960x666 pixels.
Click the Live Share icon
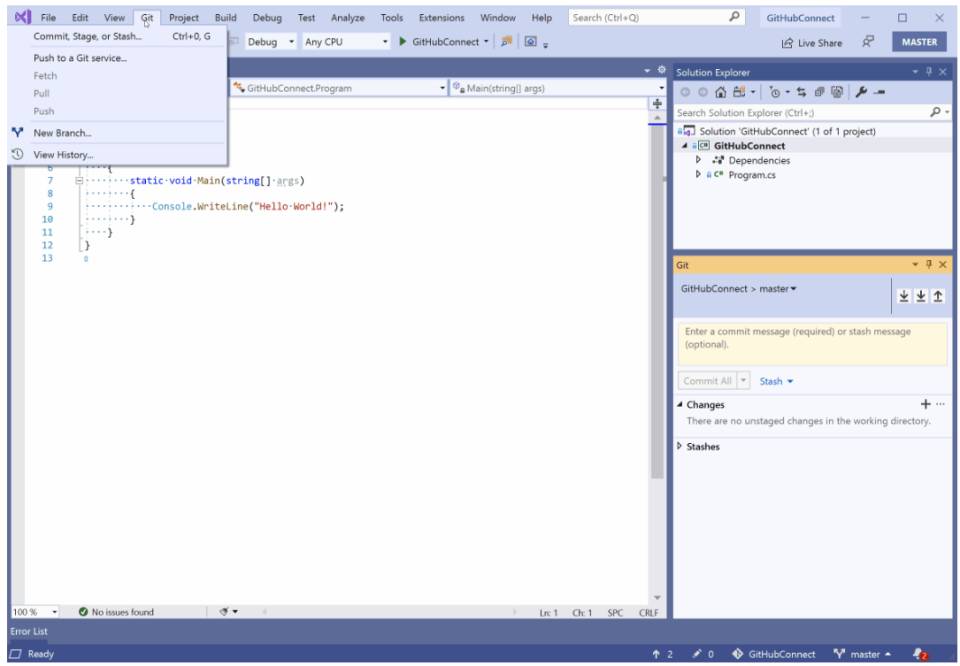(787, 43)
